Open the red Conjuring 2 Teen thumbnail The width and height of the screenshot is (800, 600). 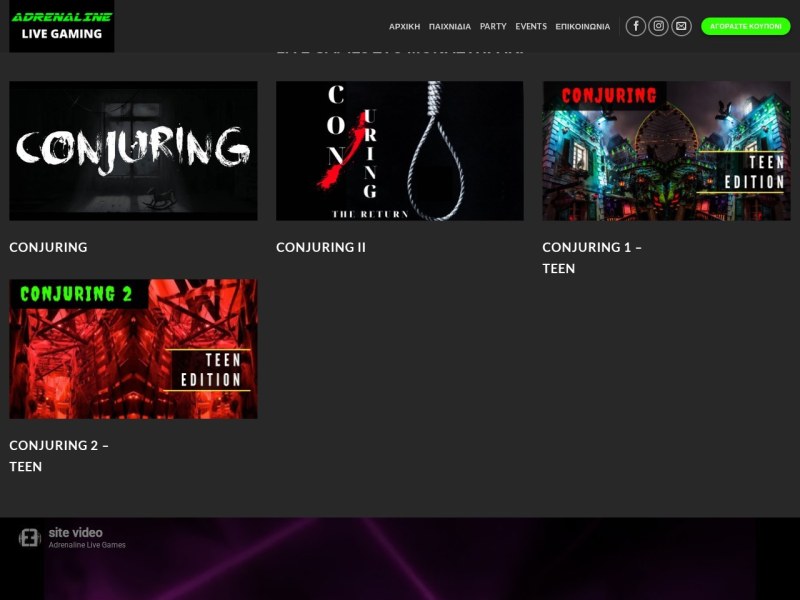tap(133, 349)
